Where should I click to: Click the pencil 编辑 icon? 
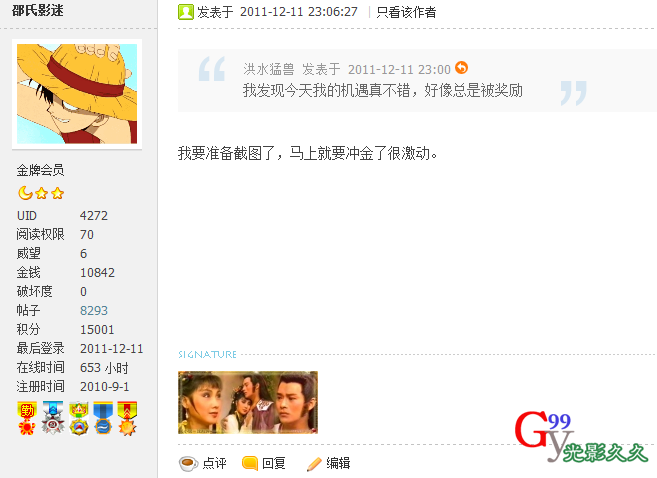[314, 463]
